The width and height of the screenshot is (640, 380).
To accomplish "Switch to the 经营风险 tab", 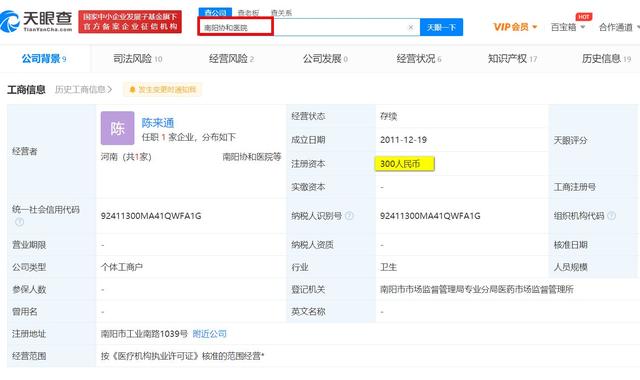I will 231,59.
